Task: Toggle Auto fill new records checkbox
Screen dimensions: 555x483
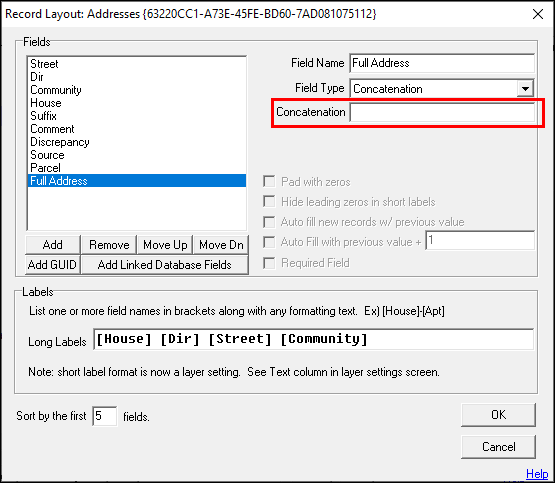Action: click(269, 222)
